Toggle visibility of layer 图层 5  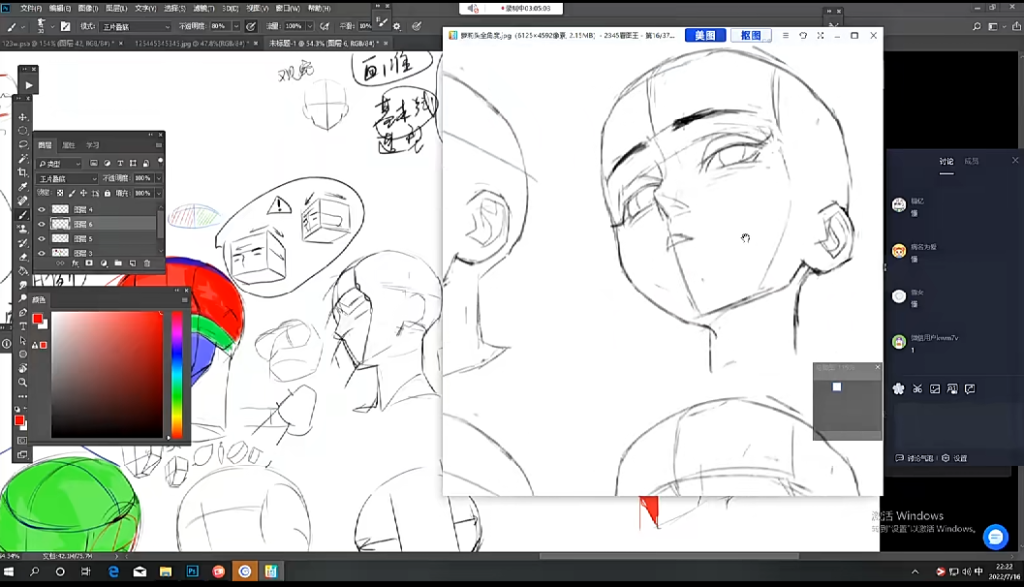click(41, 239)
